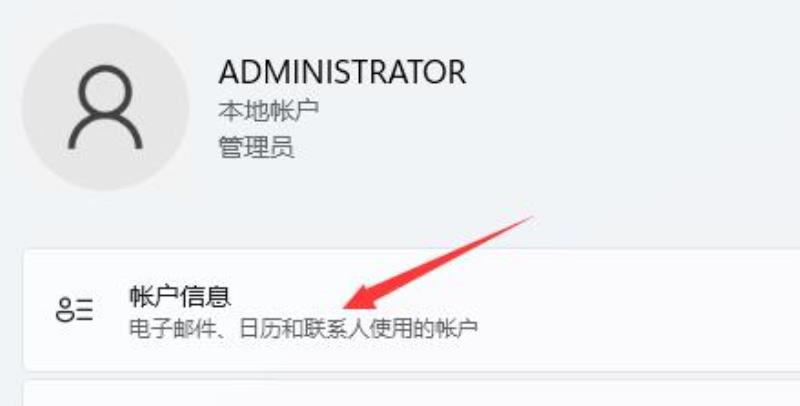The height and width of the screenshot is (406, 800).
Task: Click the red arrow annotation tip
Action: (347, 307)
